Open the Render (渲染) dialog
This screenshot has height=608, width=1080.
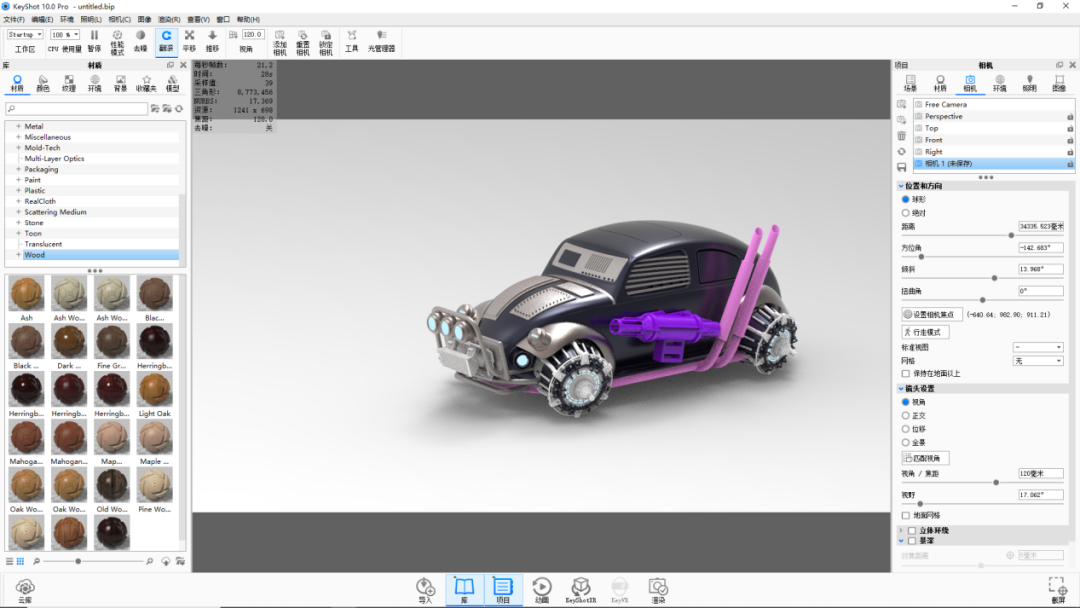point(658,591)
